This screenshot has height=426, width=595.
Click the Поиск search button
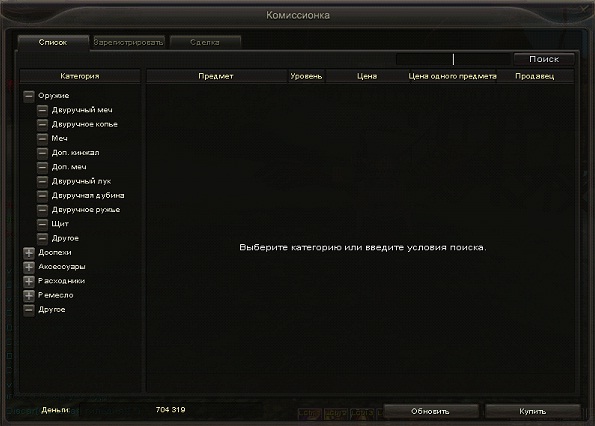(544, 59)
